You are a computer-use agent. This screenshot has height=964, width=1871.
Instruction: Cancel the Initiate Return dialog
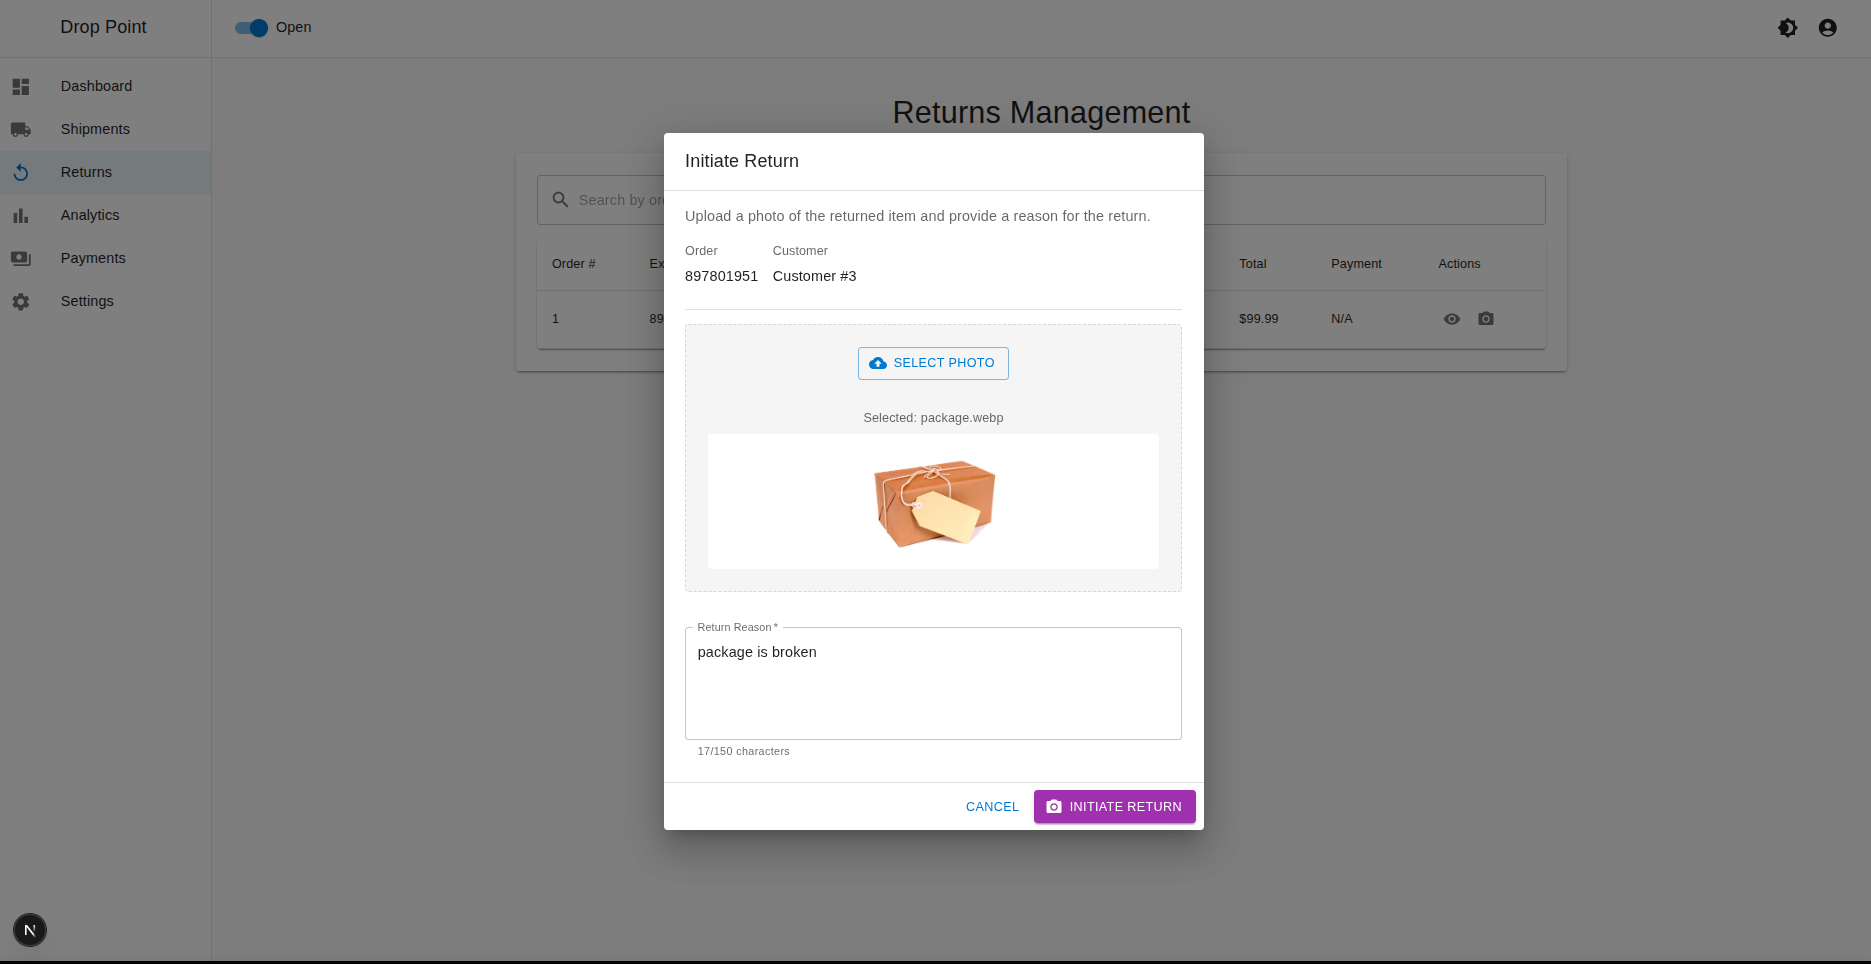(992, 807)
